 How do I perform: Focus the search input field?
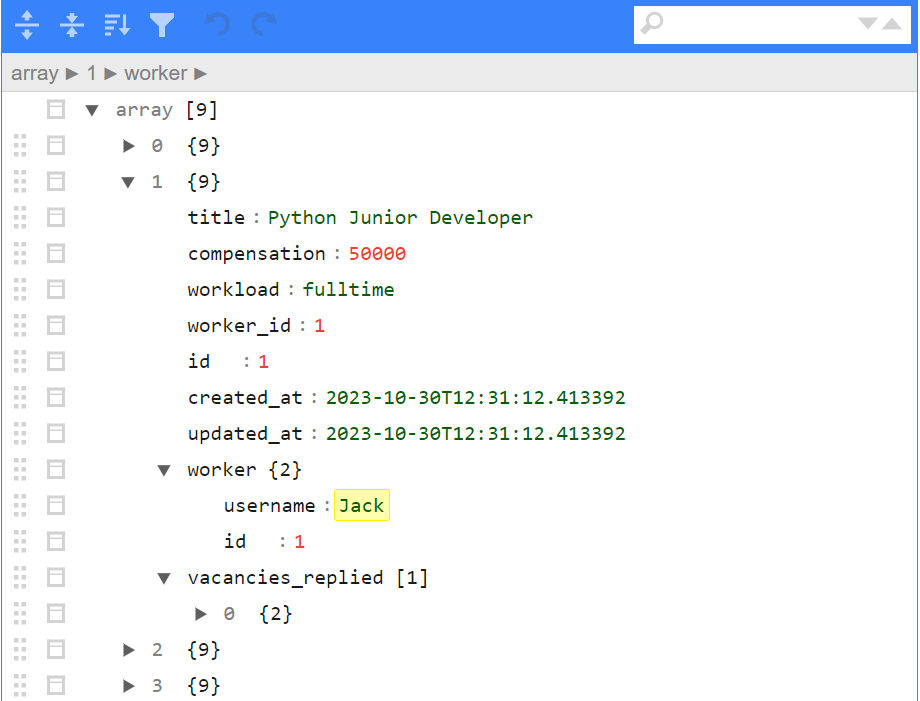(x=760, y=25)
